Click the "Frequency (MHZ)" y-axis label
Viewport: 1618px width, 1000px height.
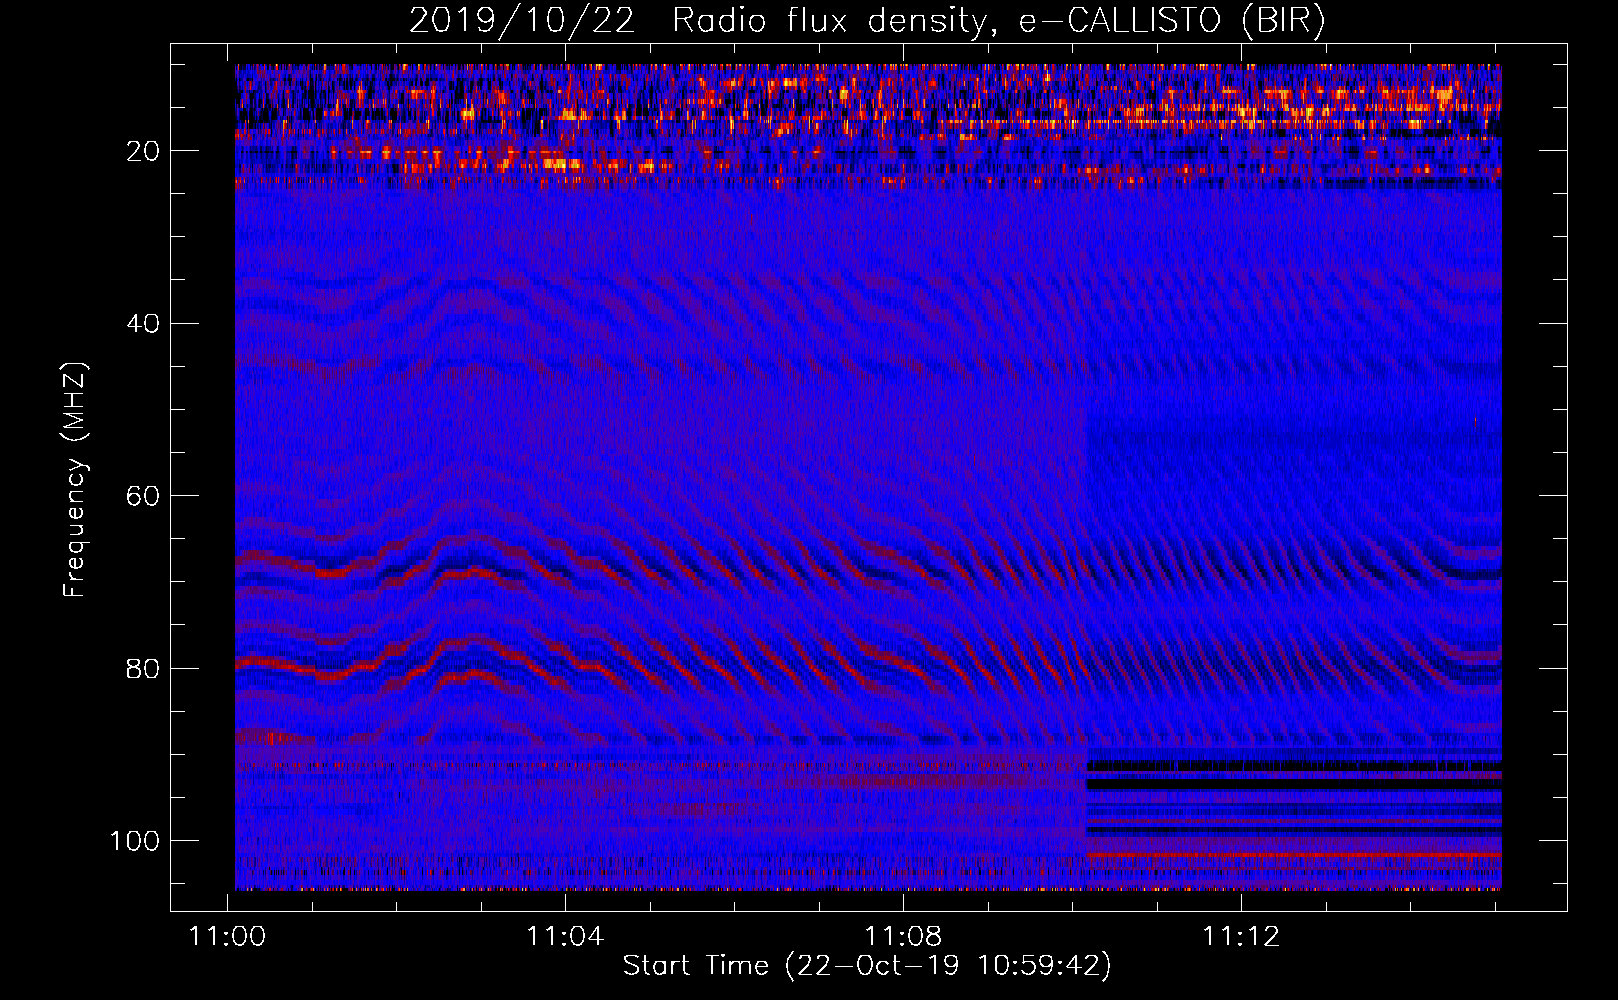(75, 479)
